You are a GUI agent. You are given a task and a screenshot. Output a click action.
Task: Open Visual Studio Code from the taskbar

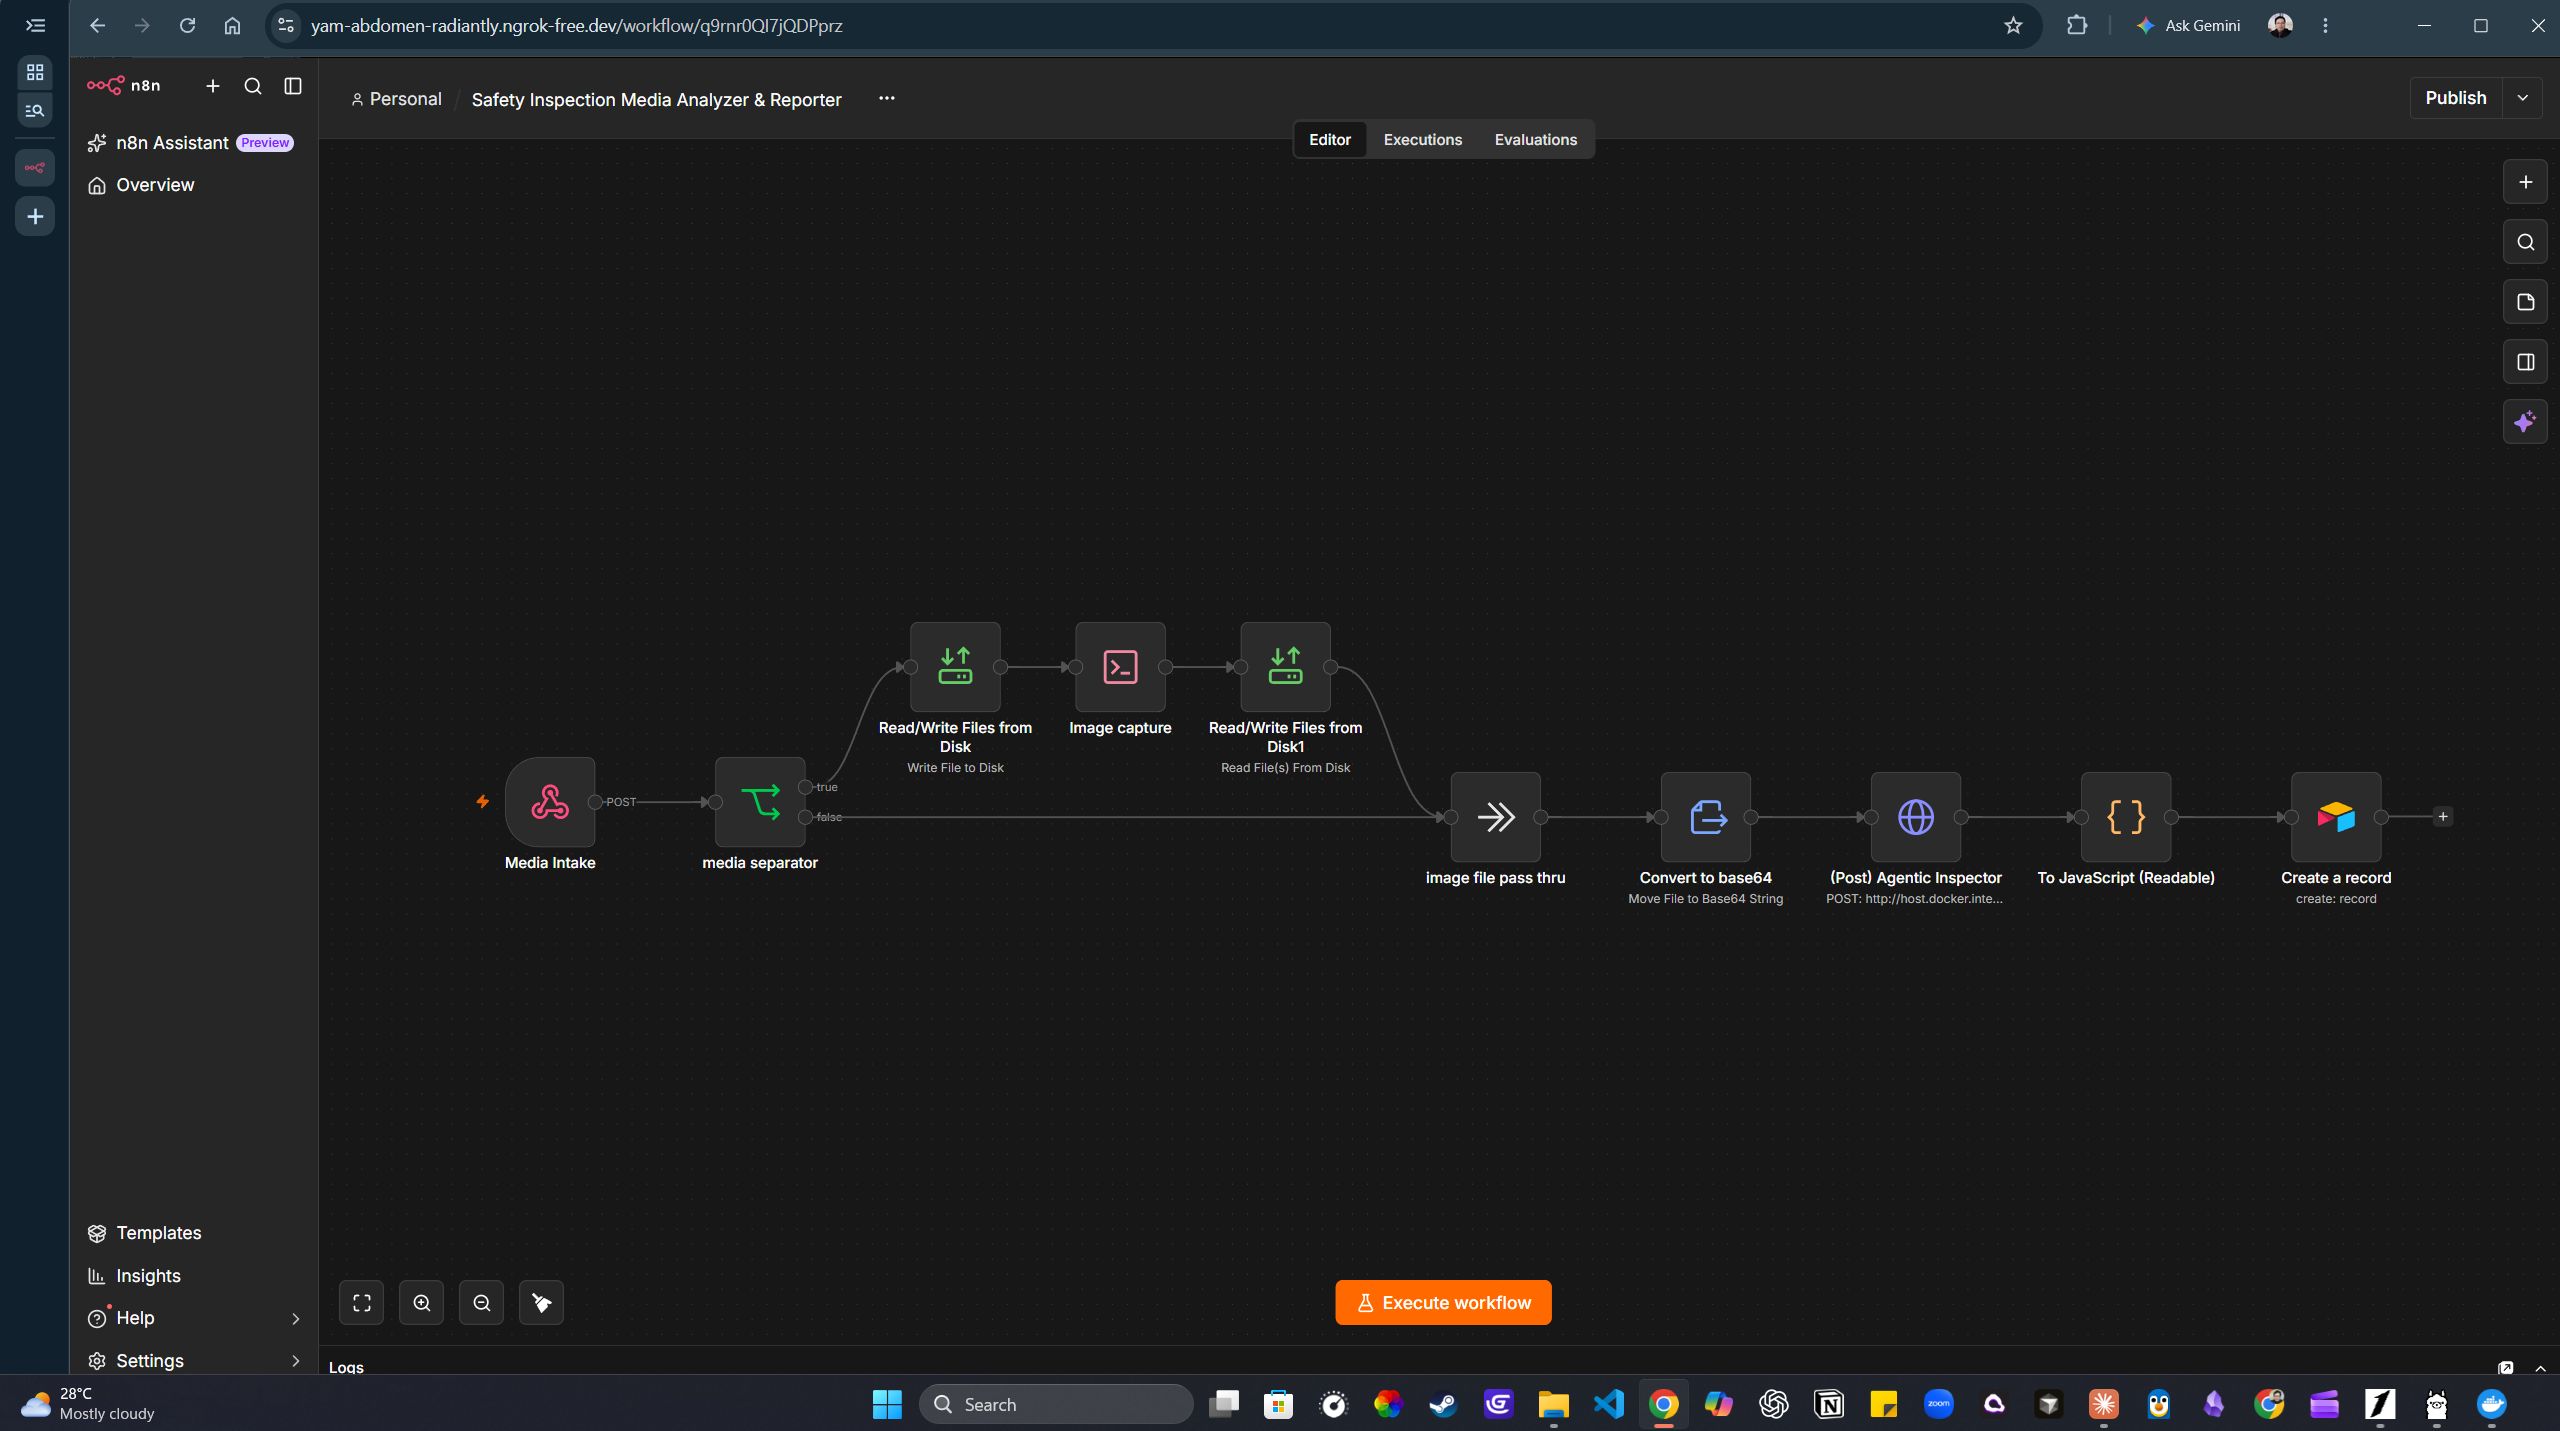(1609, 1404)
